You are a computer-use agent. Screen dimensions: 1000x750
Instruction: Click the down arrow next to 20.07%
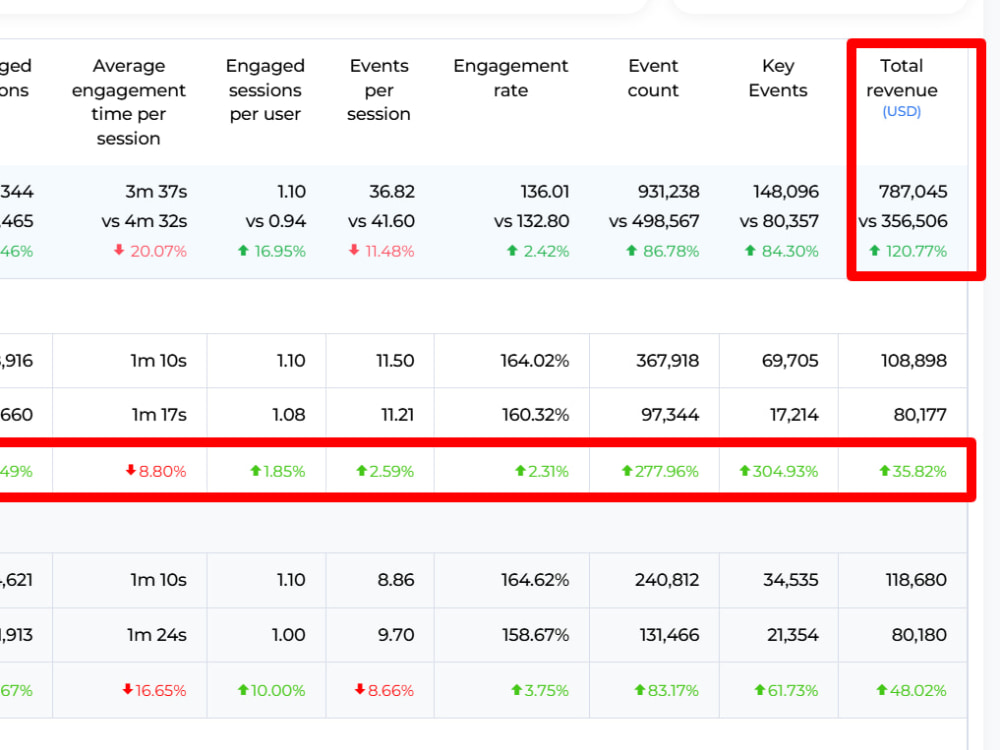click(119, 251)
